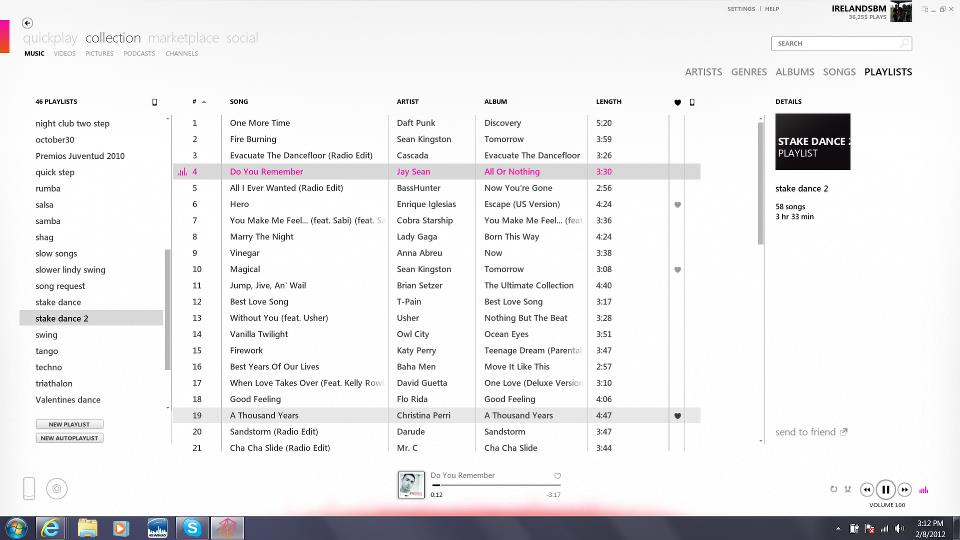Open HELP link
The width and height of the screenshot is (960, 540).
[771, 9]
